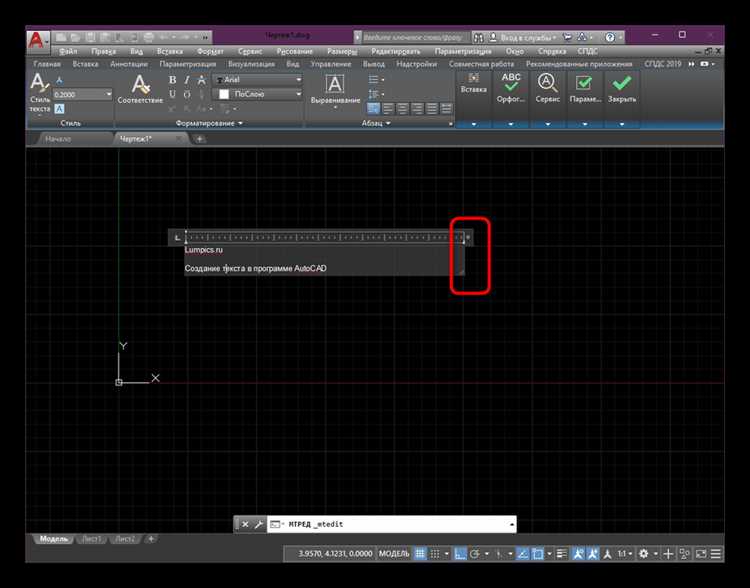Toggle the drawing grid display in status bar
Screen dimensions: 750x588
419,554
